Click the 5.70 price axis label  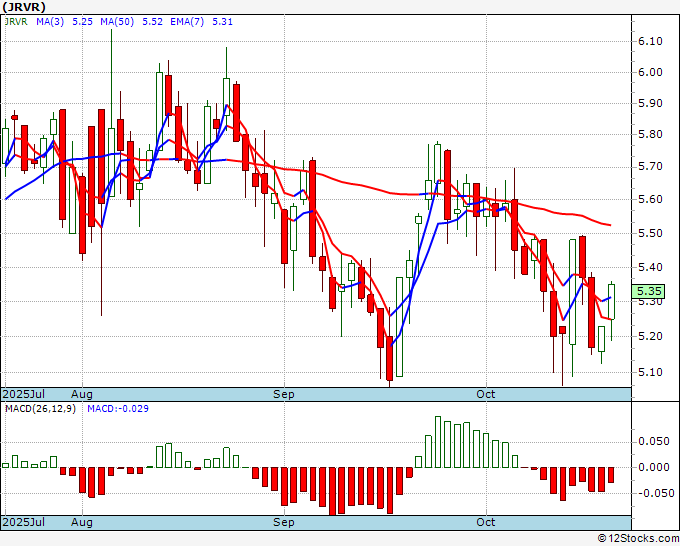[651, 167]
